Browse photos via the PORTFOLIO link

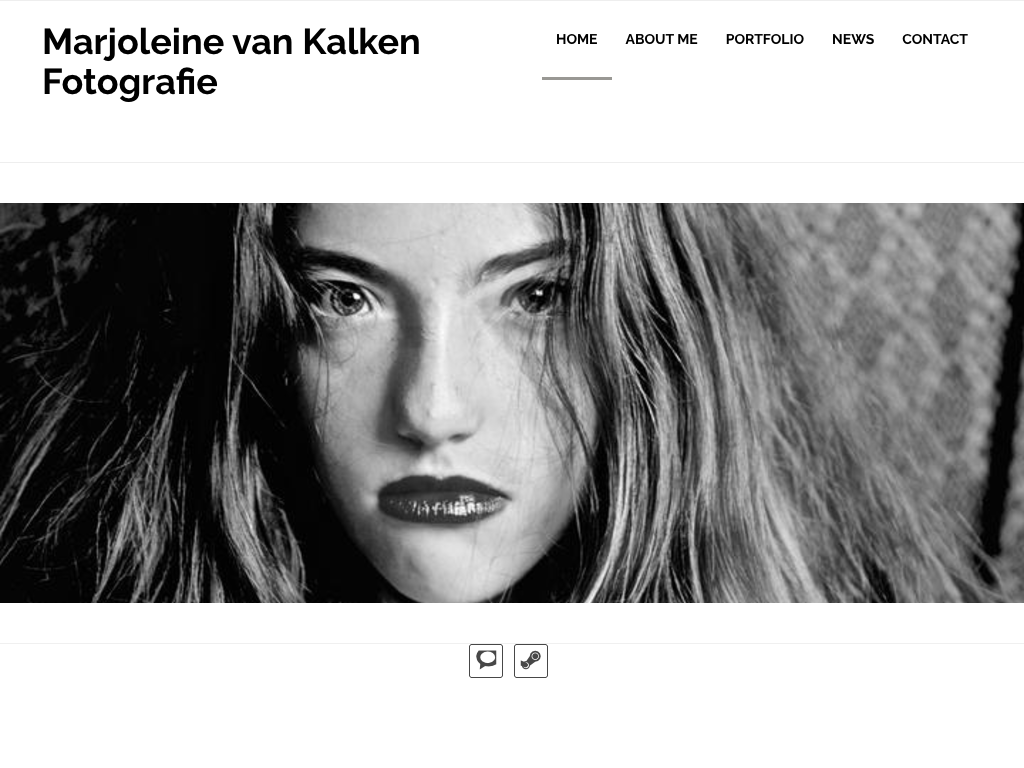click(765, 39)
